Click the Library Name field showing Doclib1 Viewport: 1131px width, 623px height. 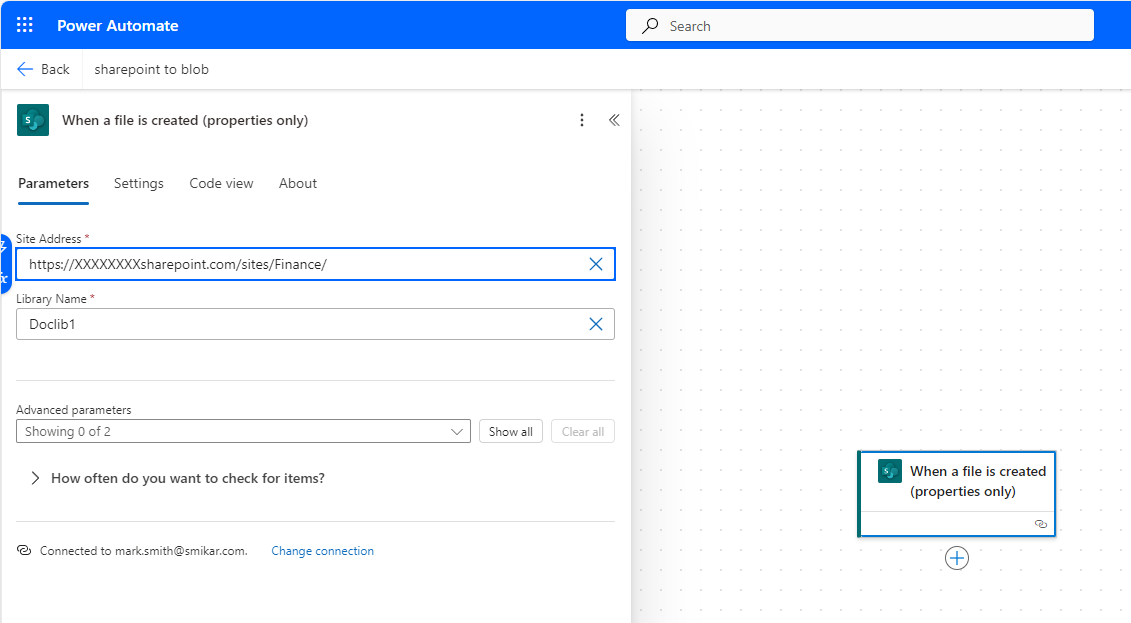point(315,324)
